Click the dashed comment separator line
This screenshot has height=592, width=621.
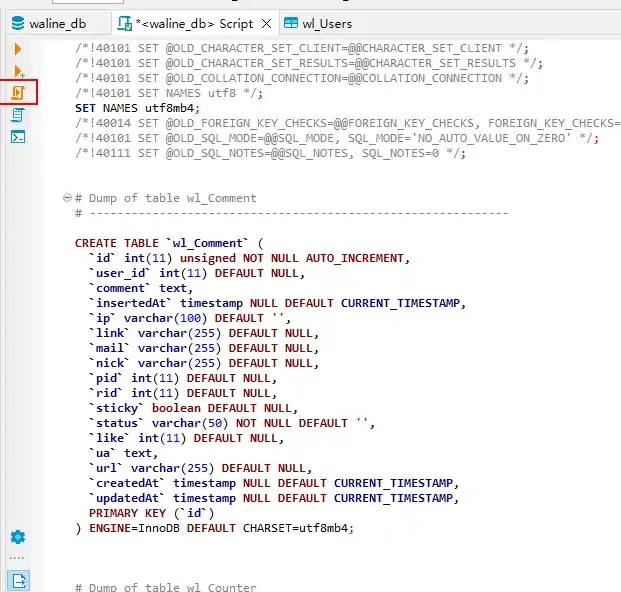point(291,213)
